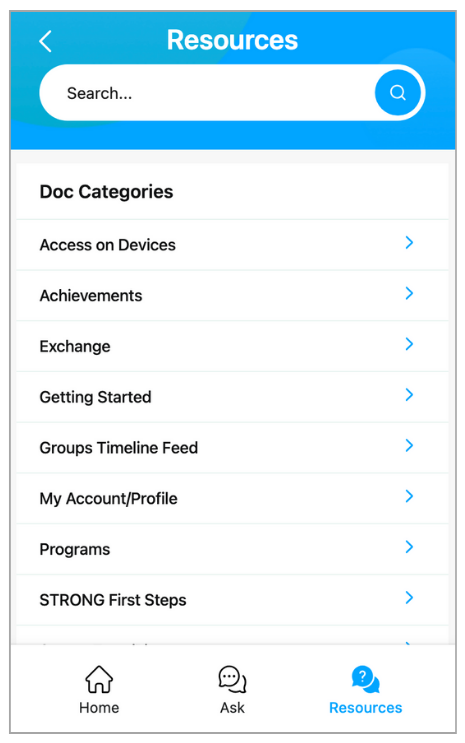The height and width of the screenshot is (743, 465).
Task: Open Programs chevron arrow
Action: [409, 547]
